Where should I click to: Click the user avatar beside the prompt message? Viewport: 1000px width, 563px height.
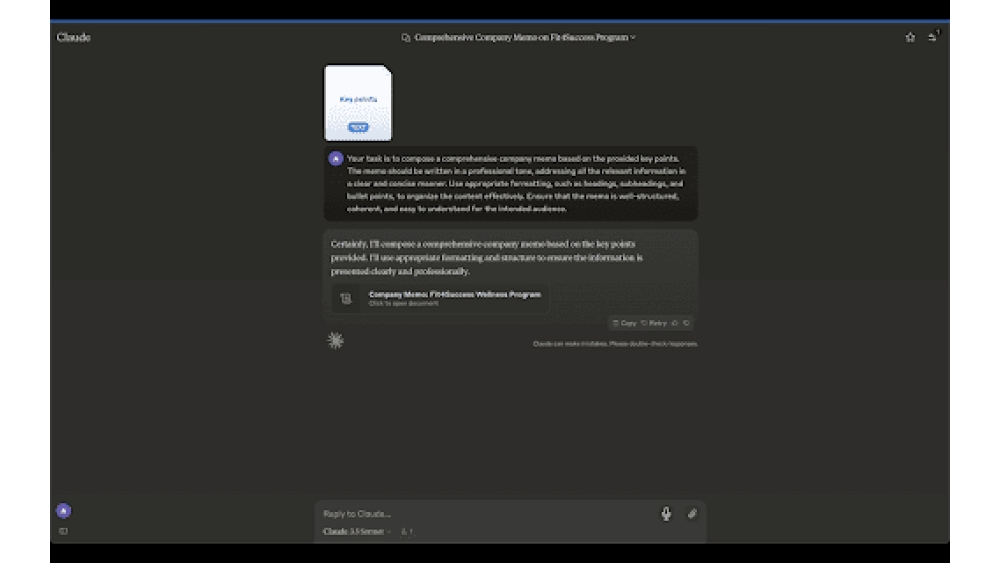(335, 159)
